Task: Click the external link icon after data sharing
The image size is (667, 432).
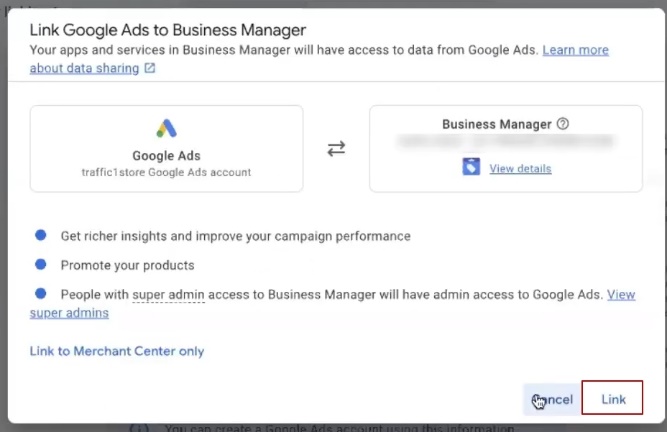Action: (x=150, y=69)
